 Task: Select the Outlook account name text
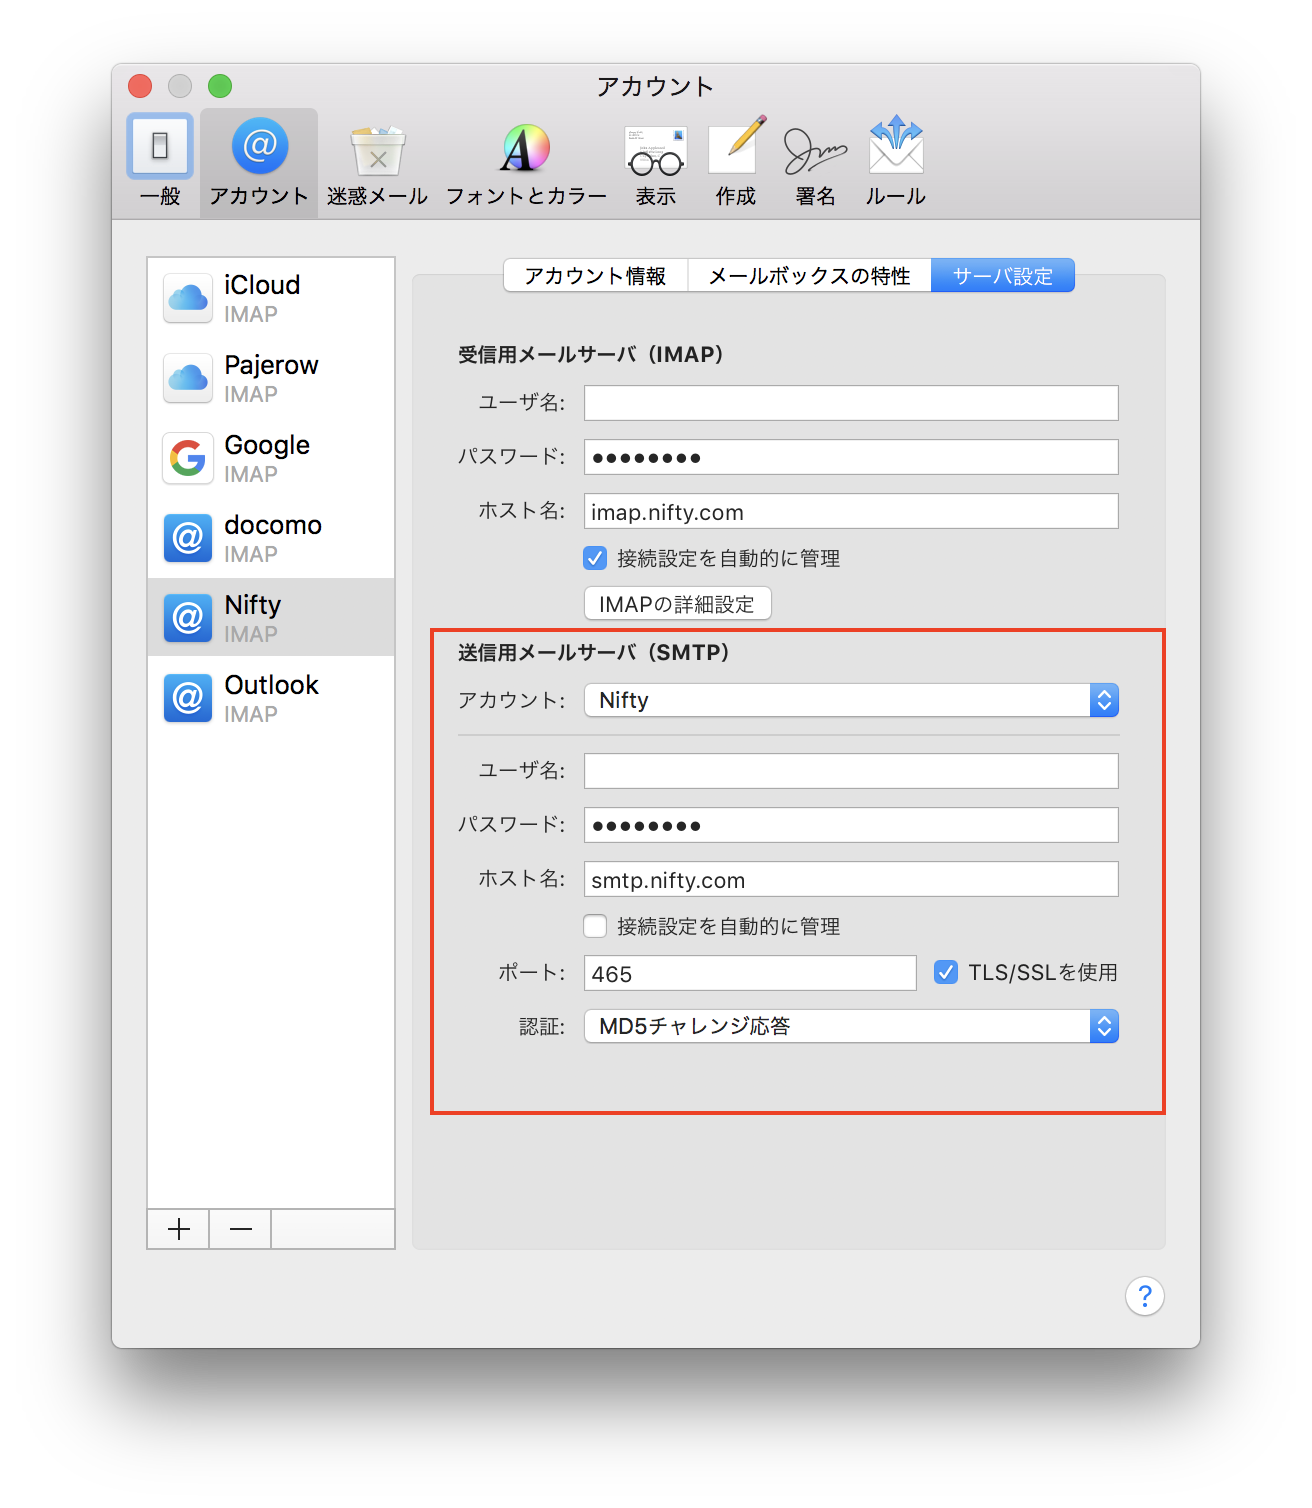272,685
